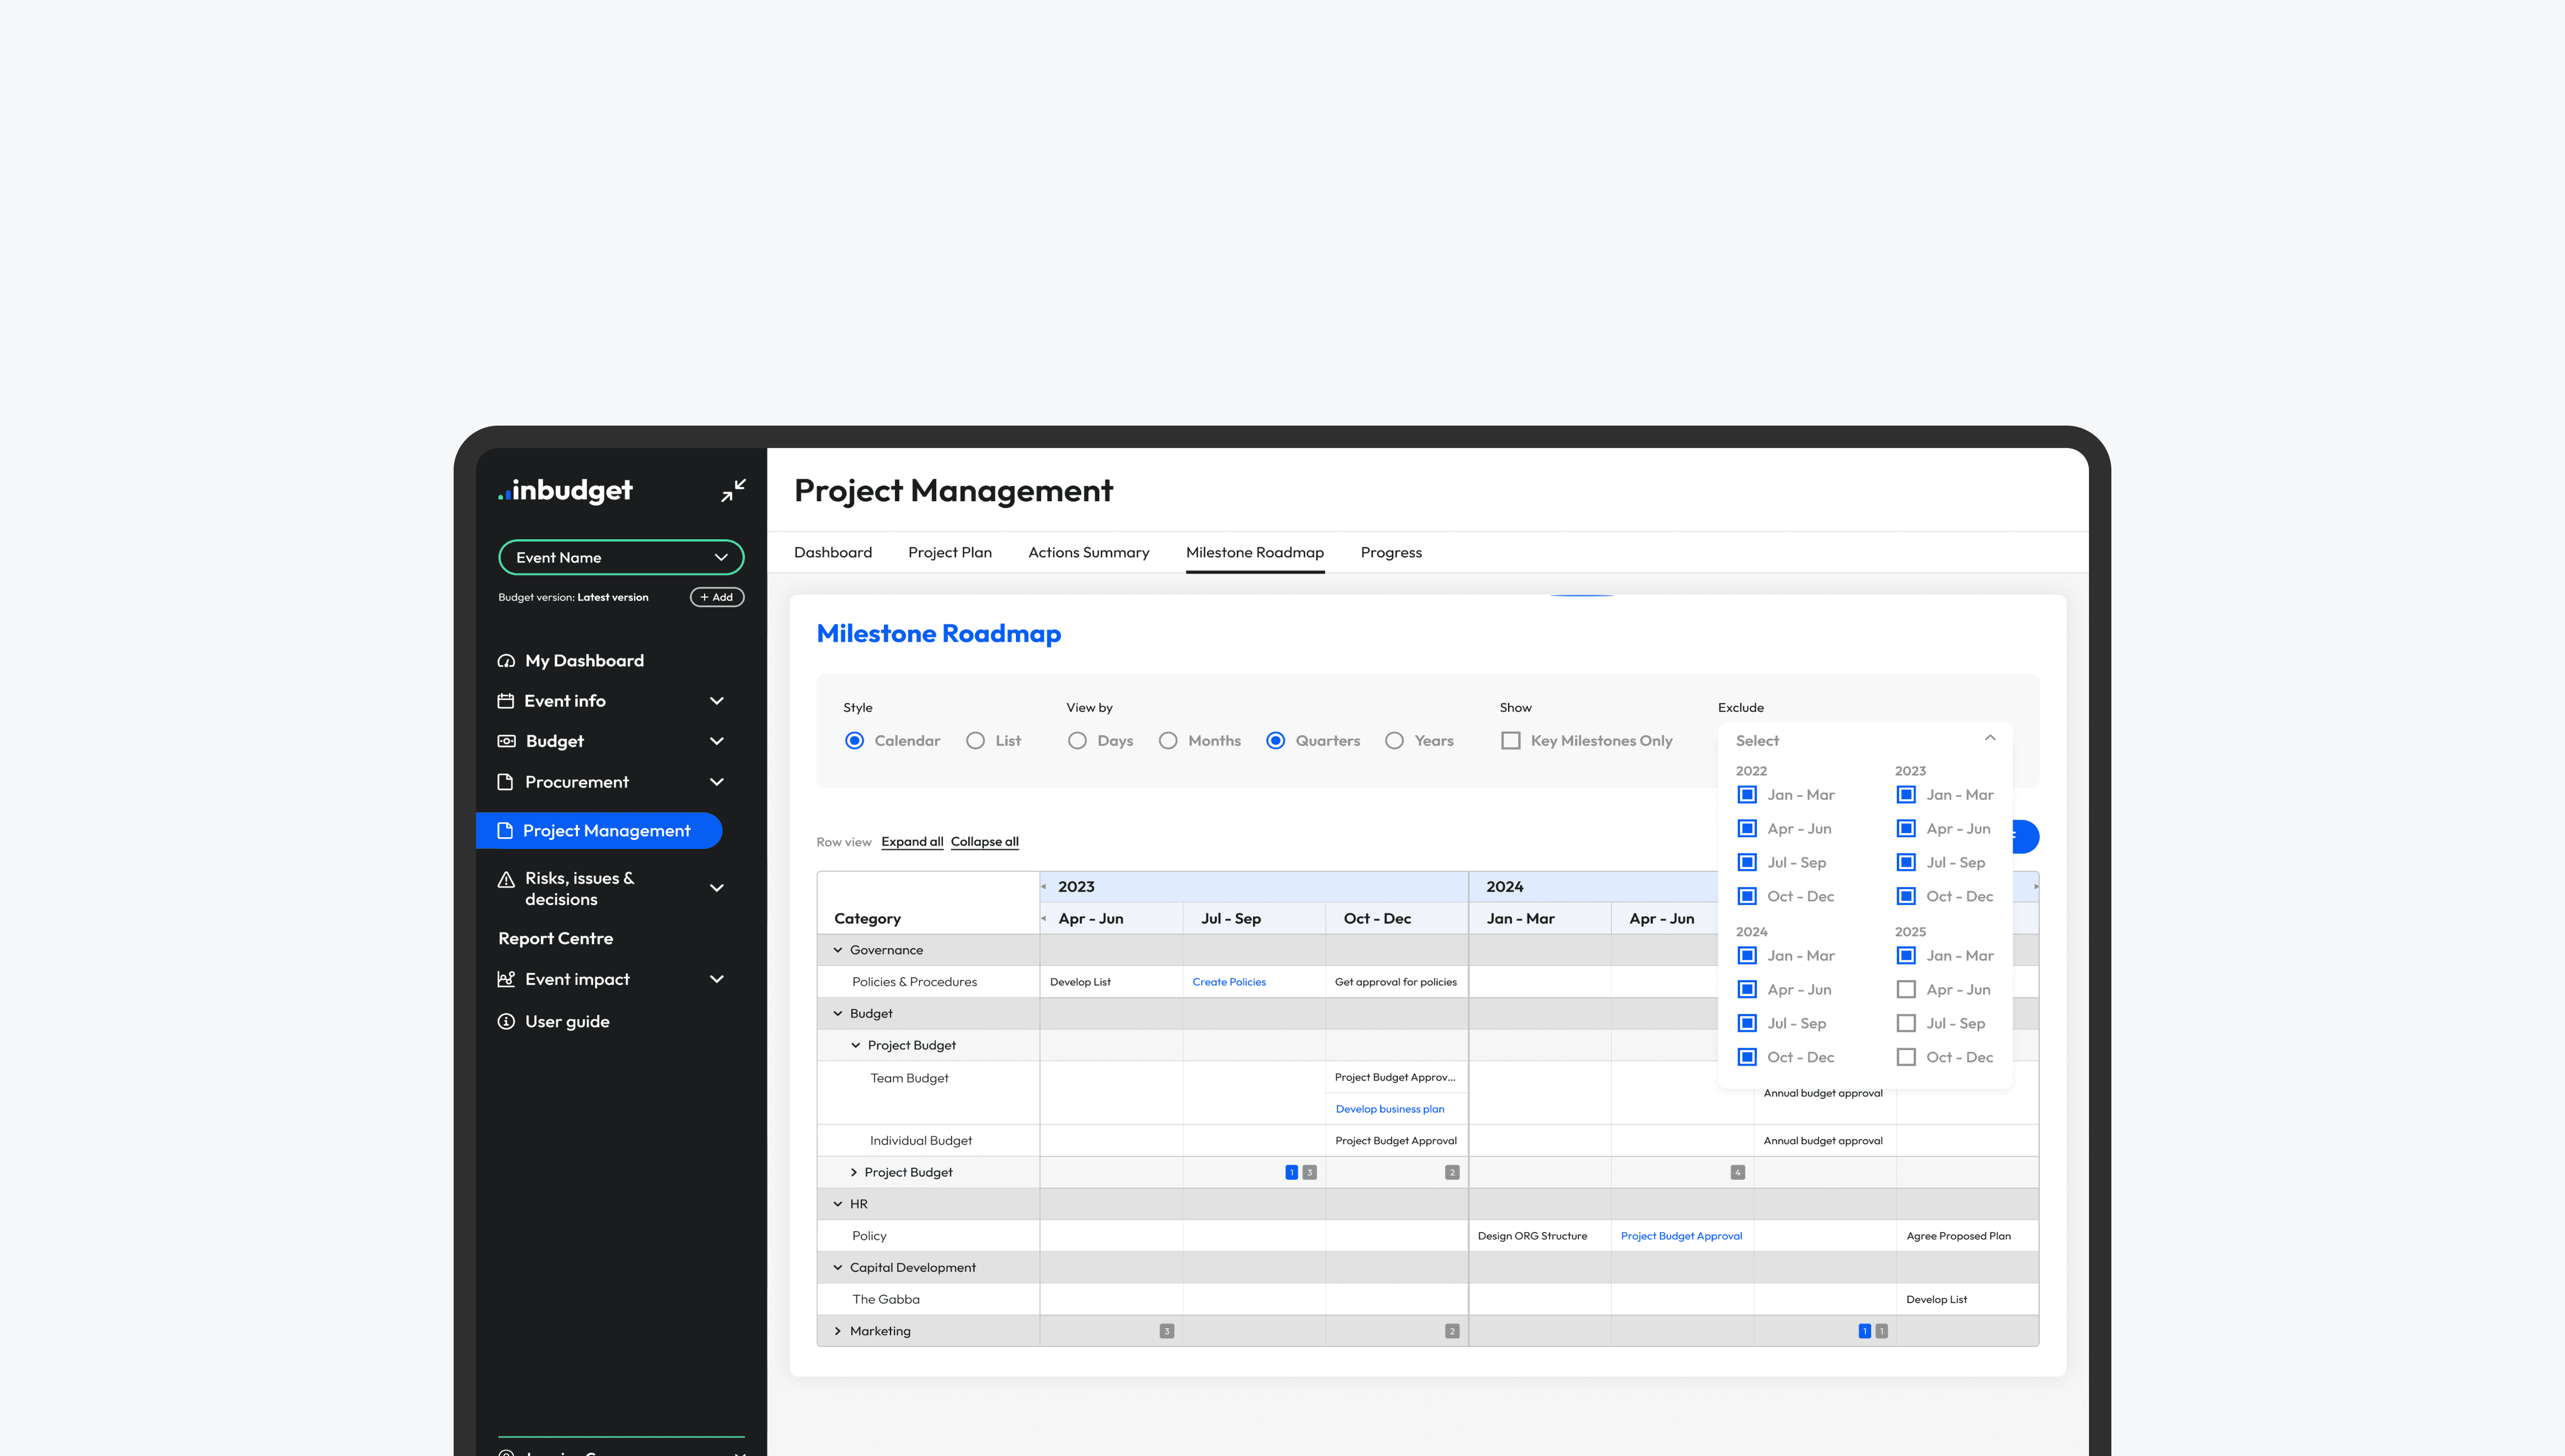2565x1456 pixels.
Task: Collapse the sidebar with the shrink arrows icon
Action: tap(733, 490)
